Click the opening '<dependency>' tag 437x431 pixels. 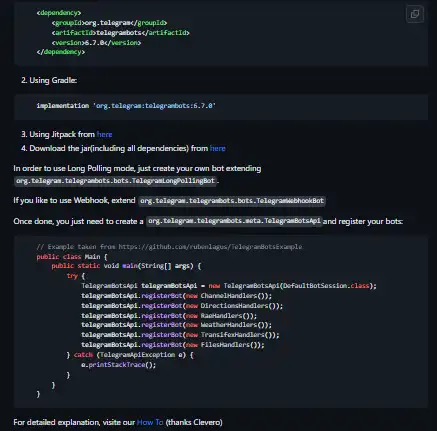point(59,13)
